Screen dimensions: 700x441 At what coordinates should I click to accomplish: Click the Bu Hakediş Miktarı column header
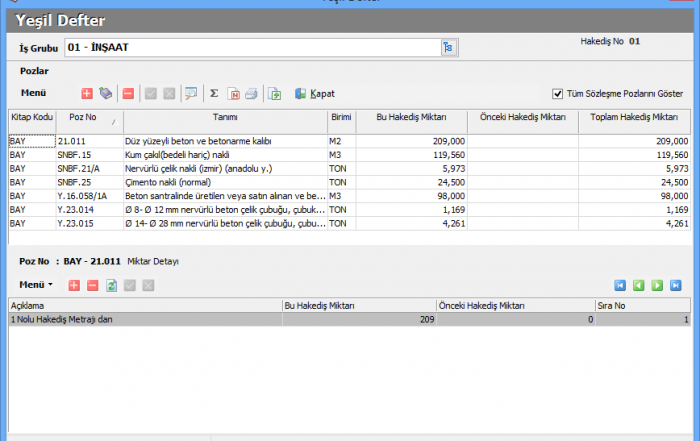click(410, 118)
